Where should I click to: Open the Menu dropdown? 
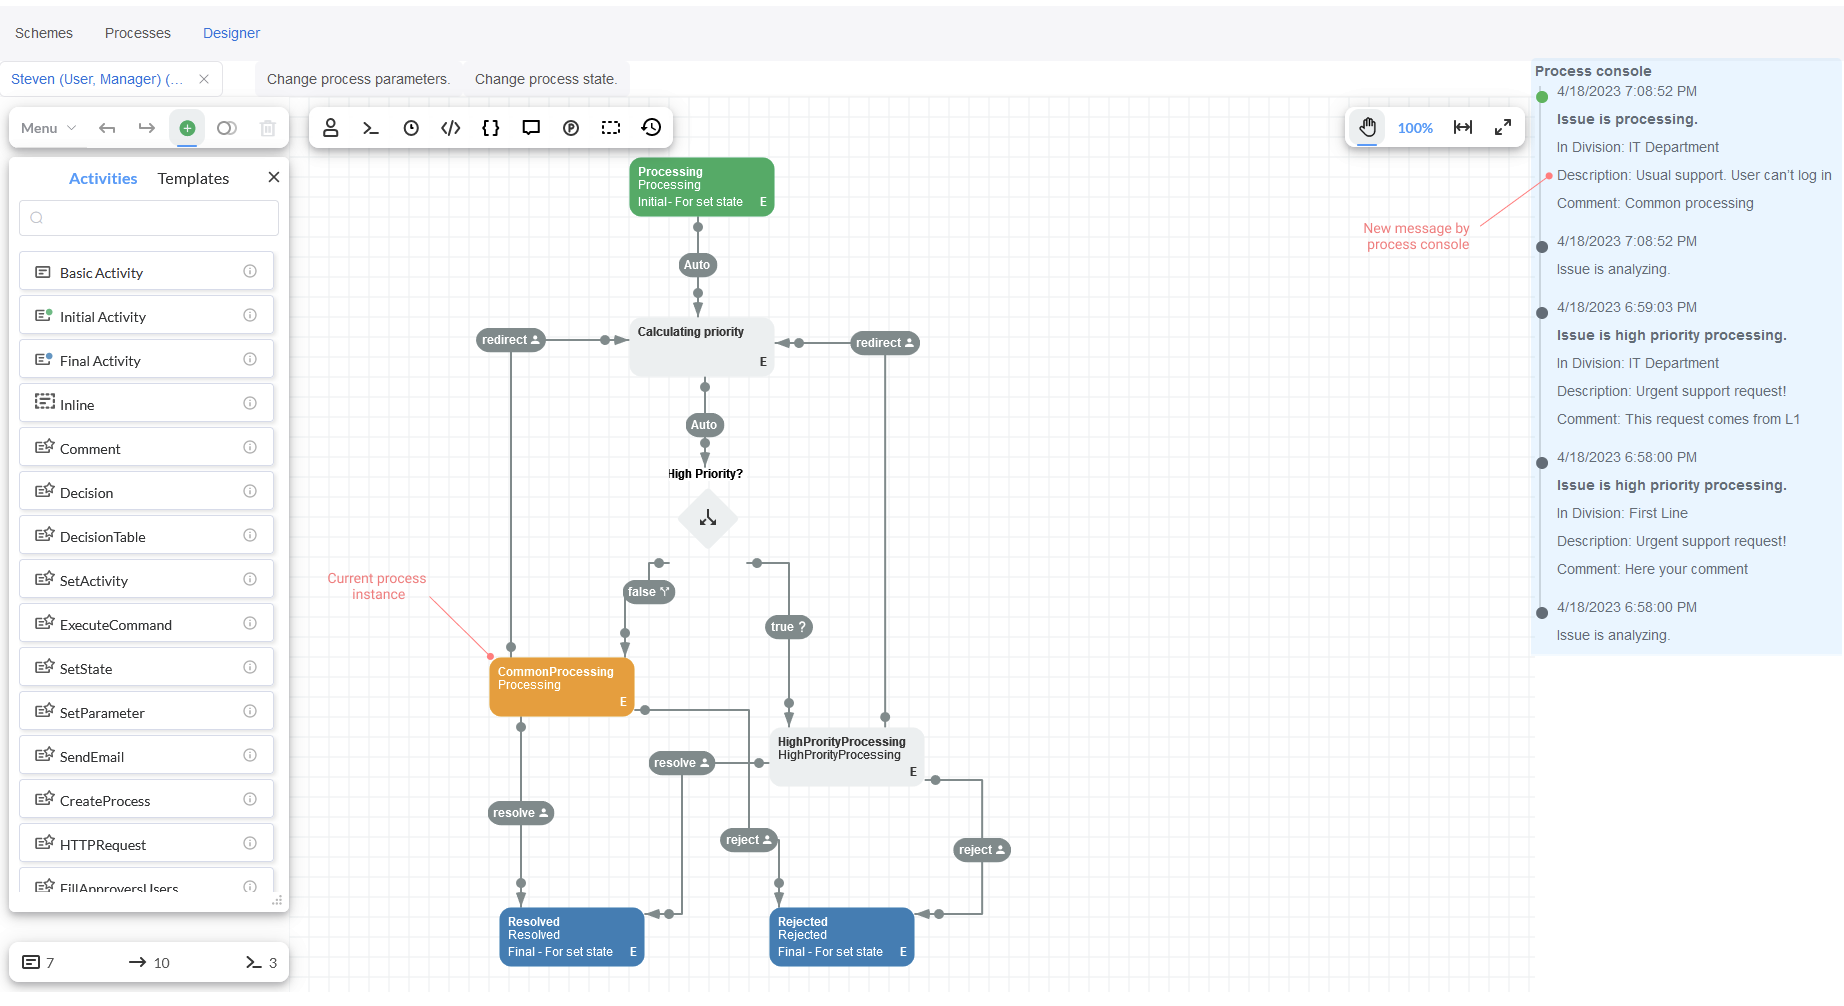pos(48,128)
